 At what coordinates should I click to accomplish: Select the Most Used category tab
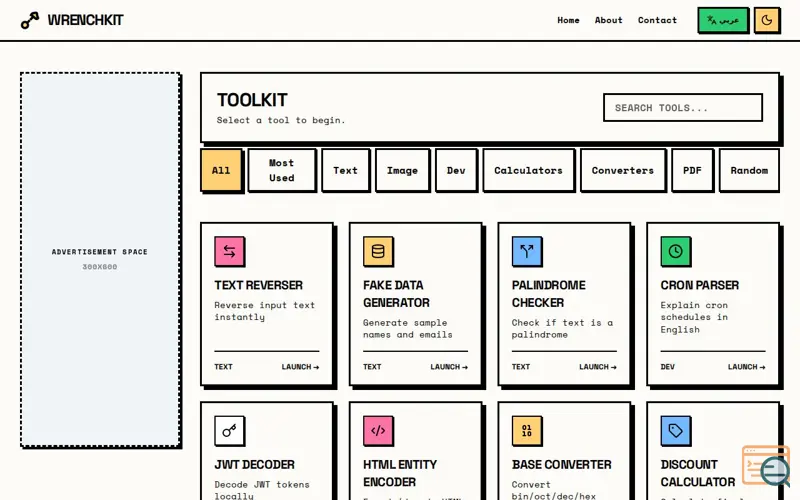(282, 170)
